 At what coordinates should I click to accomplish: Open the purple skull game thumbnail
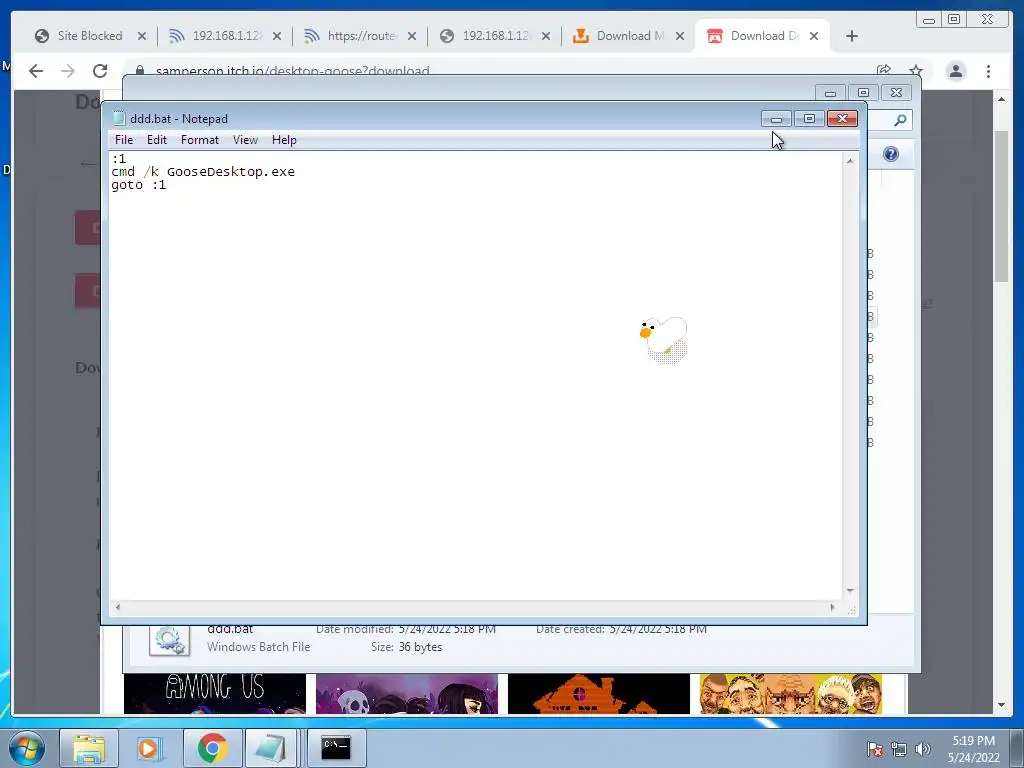click(407, 694)
